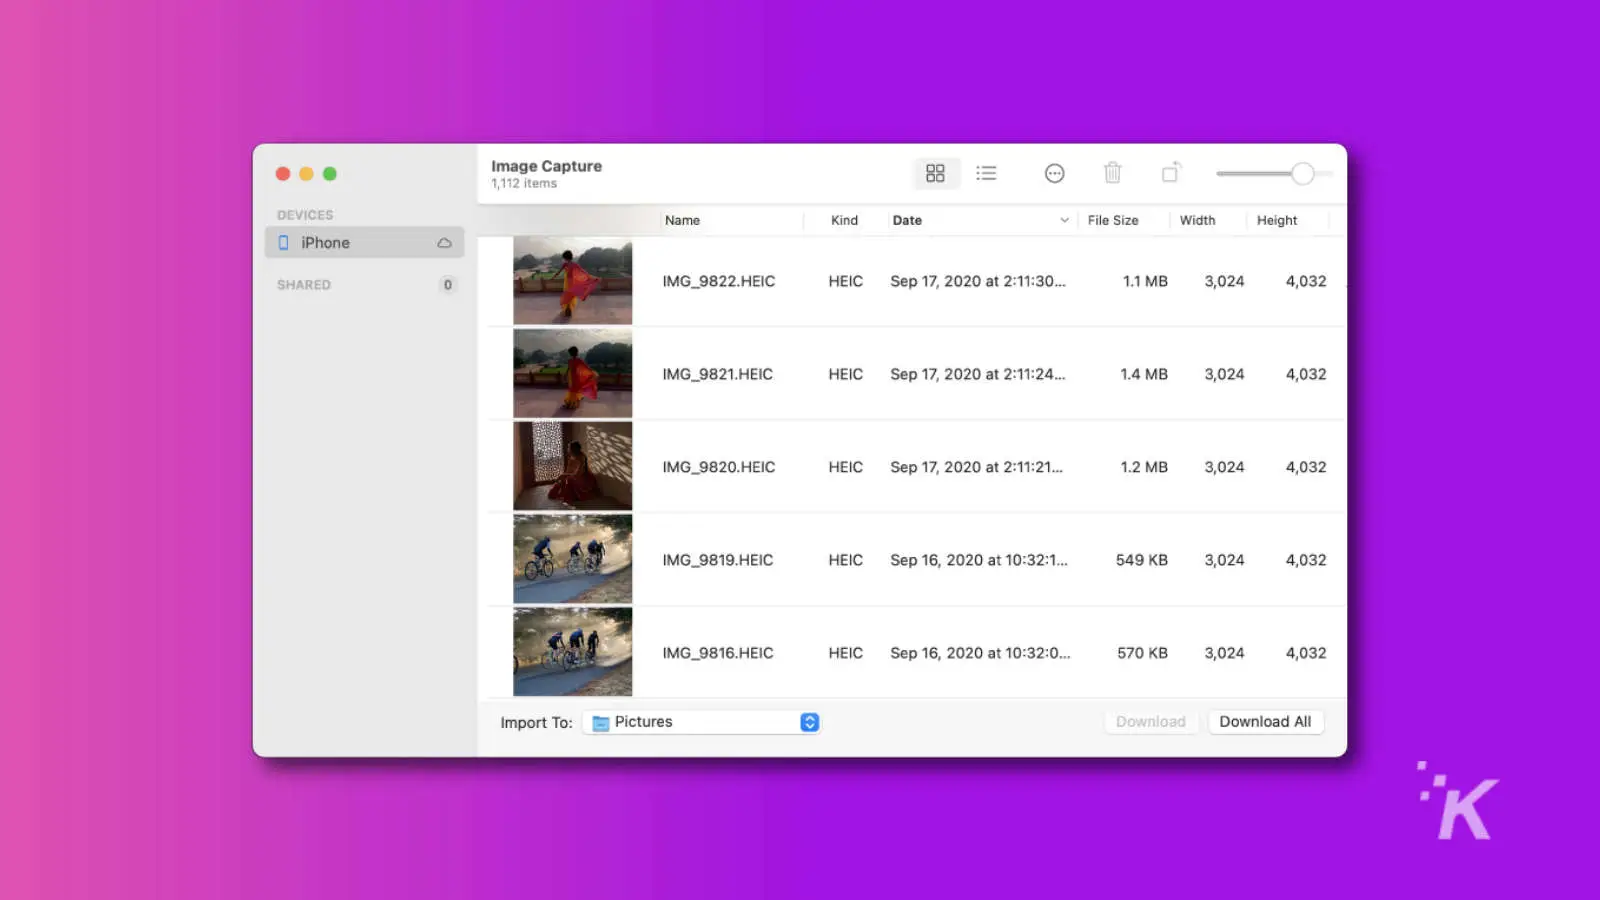The width and height of the screenshot is (1600, 900).
Task: Select the IMG_9820.HEIC thumbnail
Action: click(571, 466)
